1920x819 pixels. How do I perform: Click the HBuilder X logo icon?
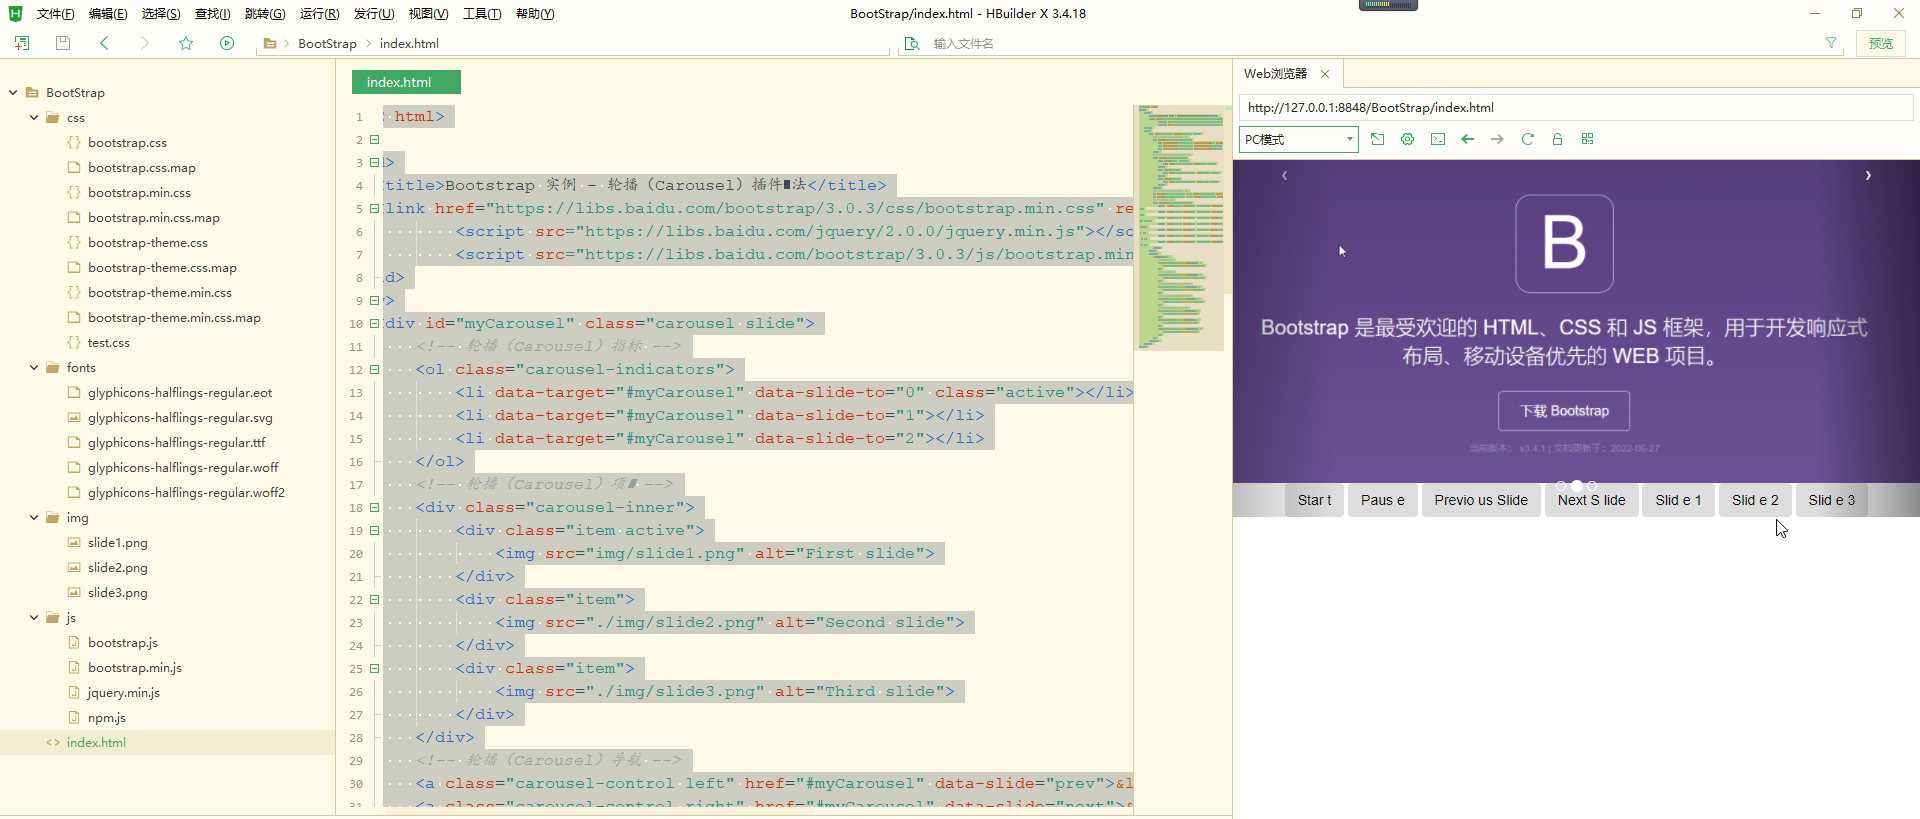click(15, 13)
